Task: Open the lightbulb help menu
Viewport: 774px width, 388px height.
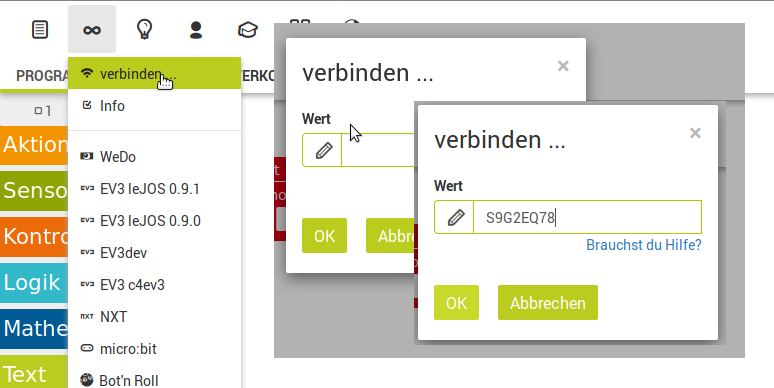Action: click(x=144, y=29)
